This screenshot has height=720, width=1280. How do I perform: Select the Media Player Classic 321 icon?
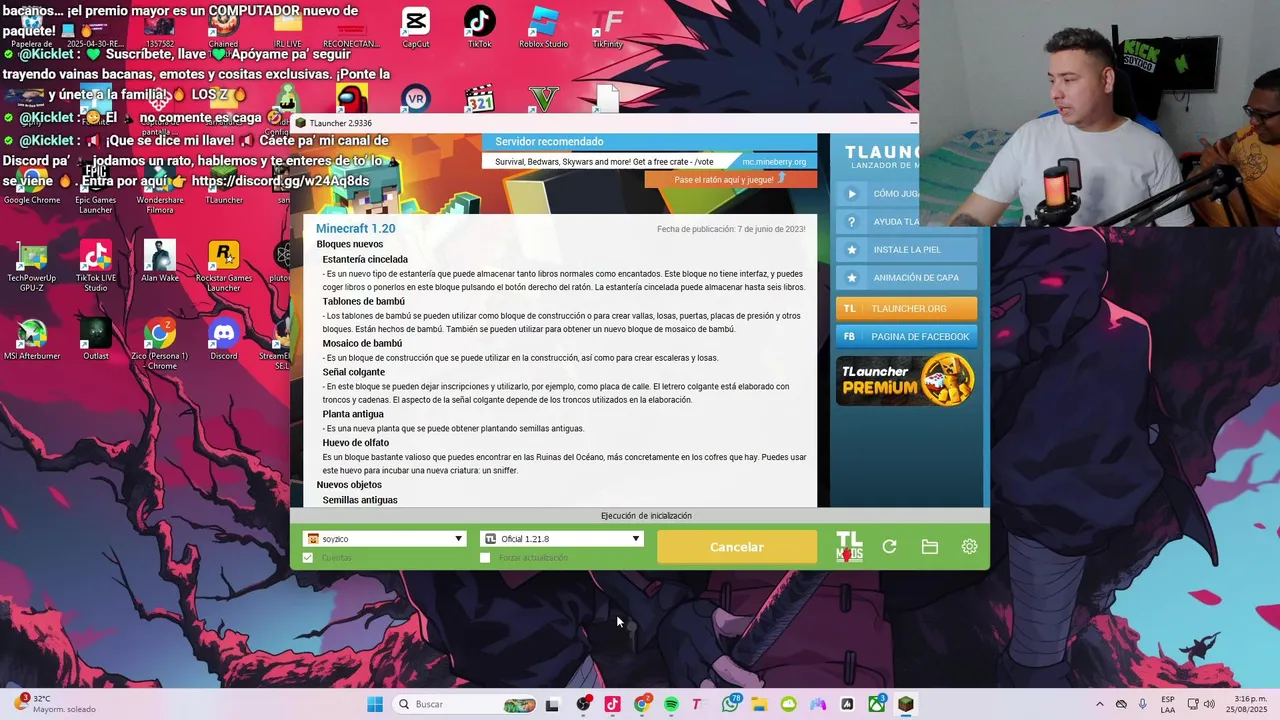[x=480, y=99]
